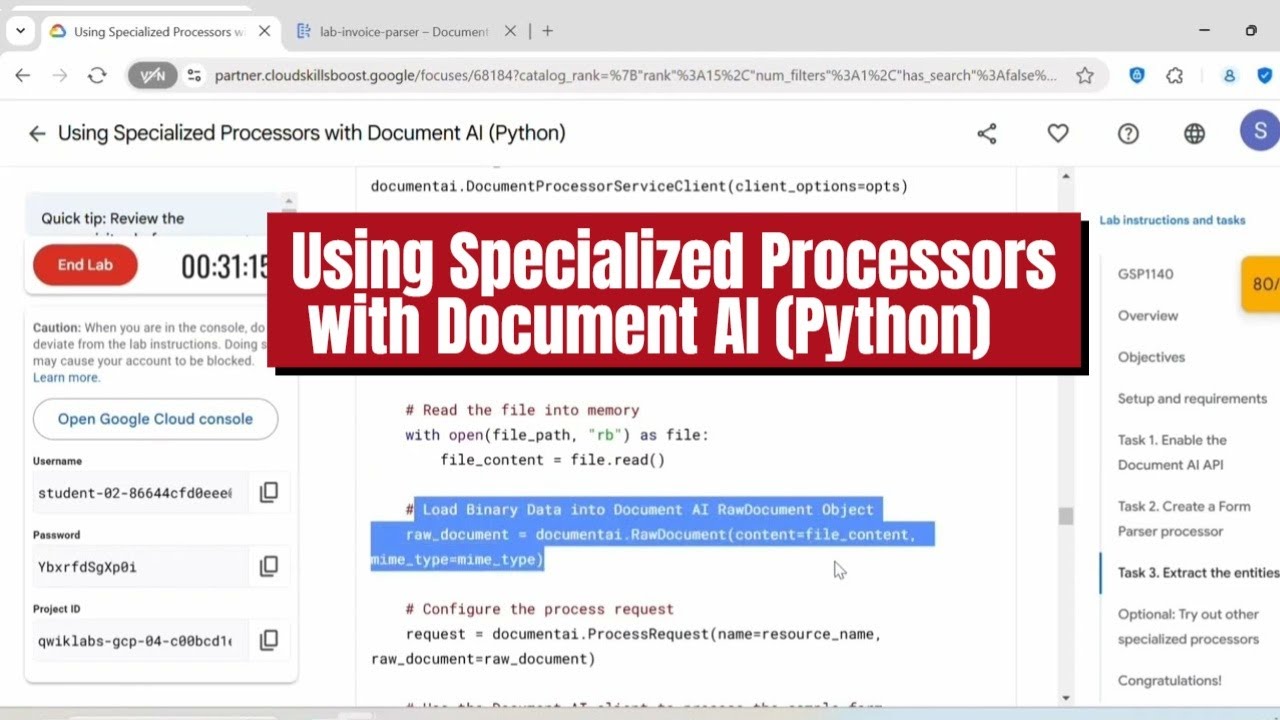
Task: Click the student-02 username text
Action: (135, 493)
